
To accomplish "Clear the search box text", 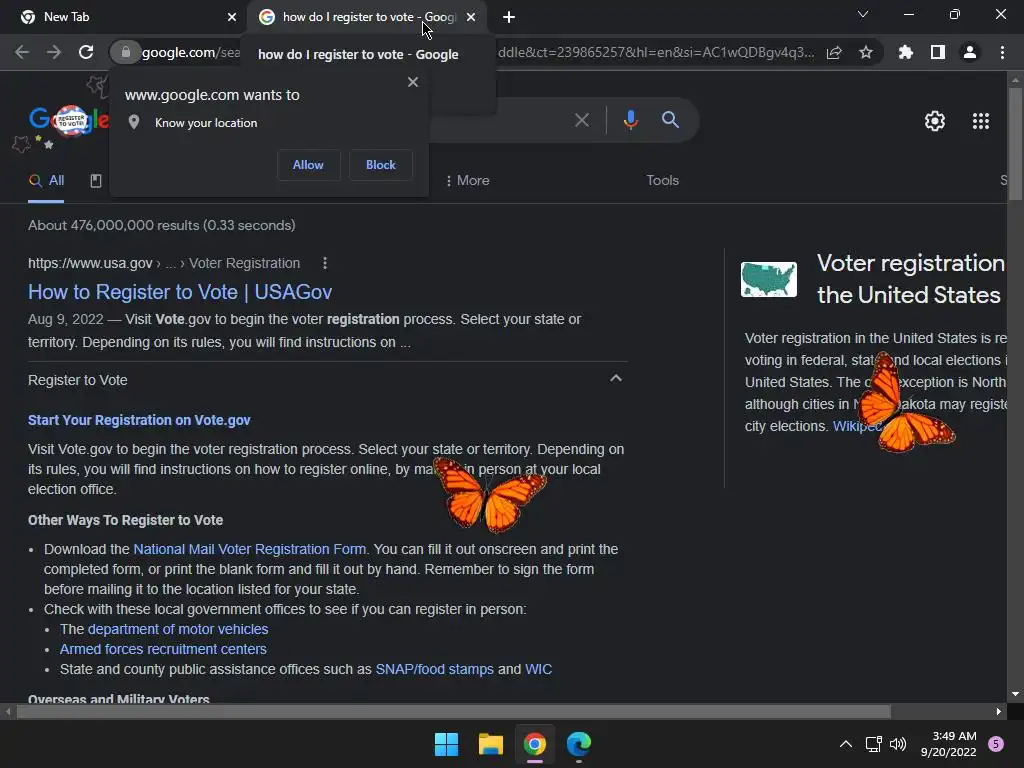I will 581,120.
